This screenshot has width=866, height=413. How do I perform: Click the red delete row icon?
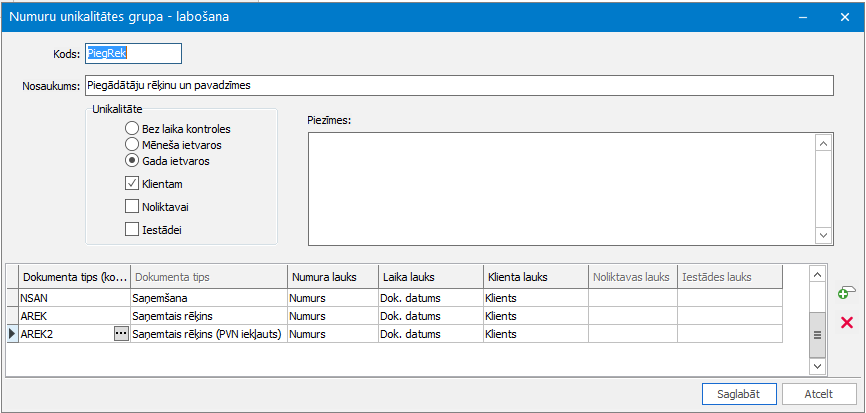(846, 322)
